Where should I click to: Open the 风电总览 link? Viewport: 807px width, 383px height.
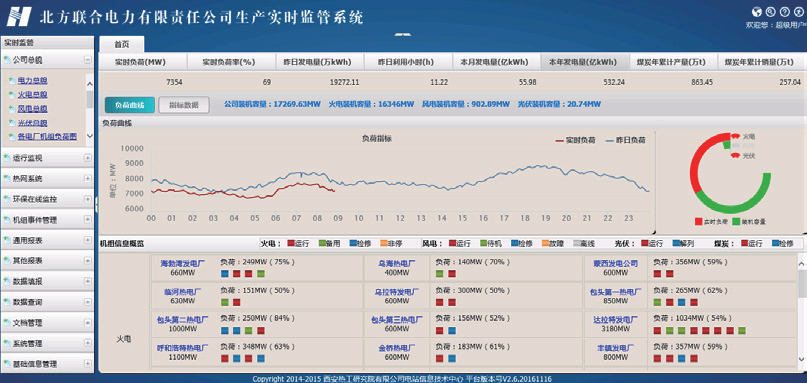coord(32,109)
